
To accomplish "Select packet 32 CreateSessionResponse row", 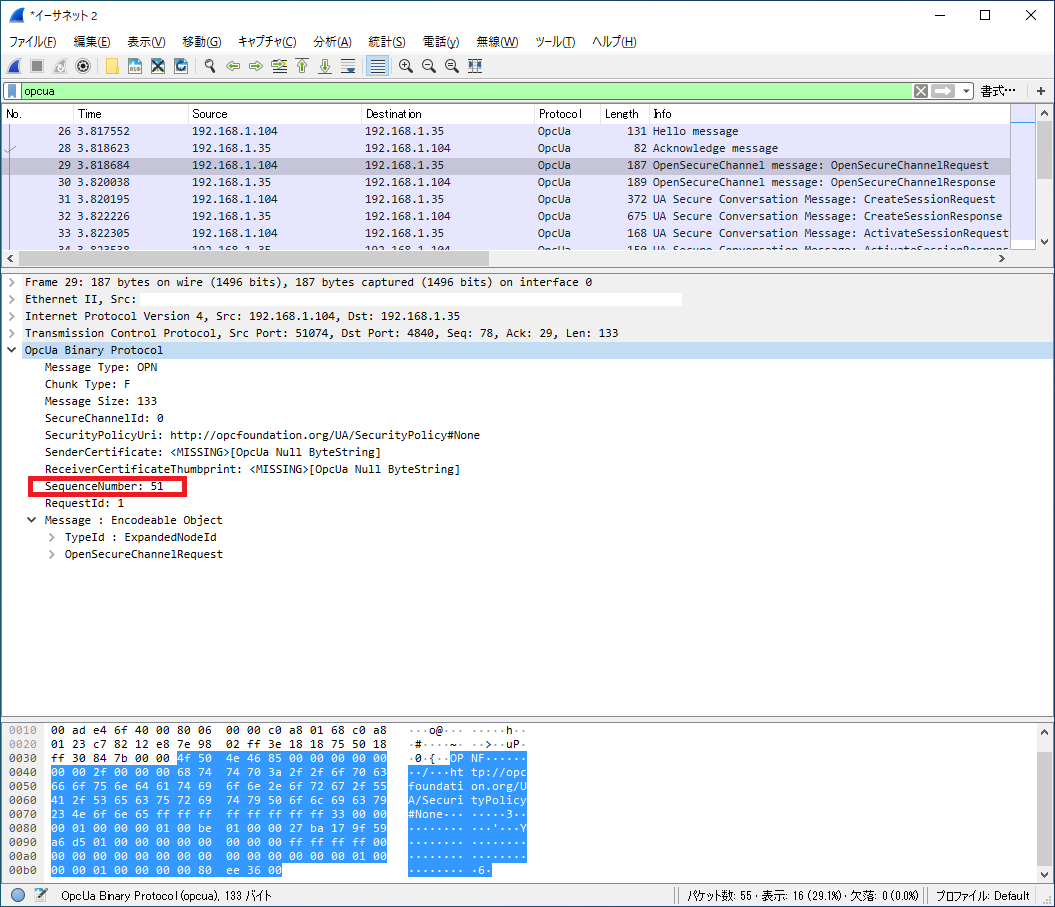I will click(506, 216).
